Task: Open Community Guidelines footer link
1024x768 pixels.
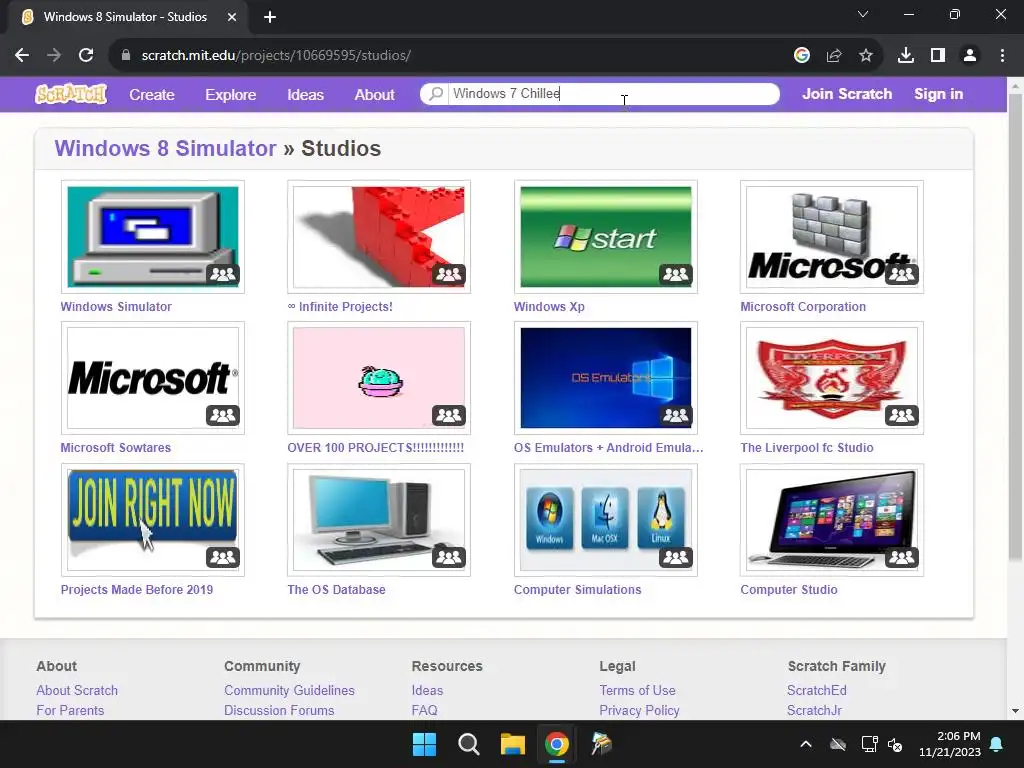Action: [289, 690]
